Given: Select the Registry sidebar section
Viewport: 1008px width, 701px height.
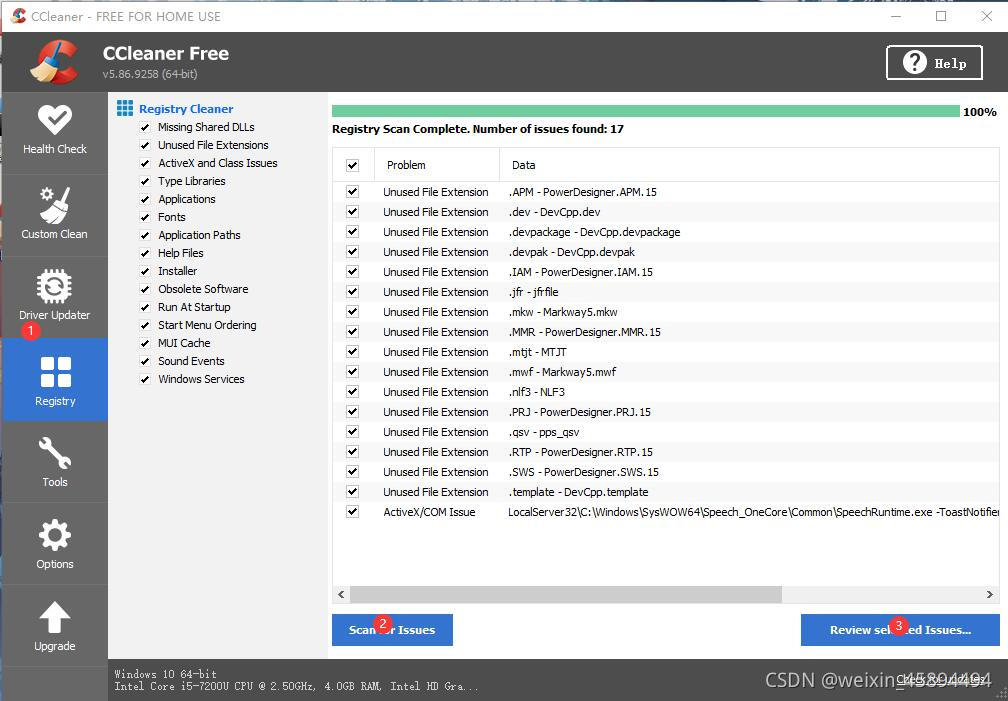Looking at the screenshot, I should [55, 380].
